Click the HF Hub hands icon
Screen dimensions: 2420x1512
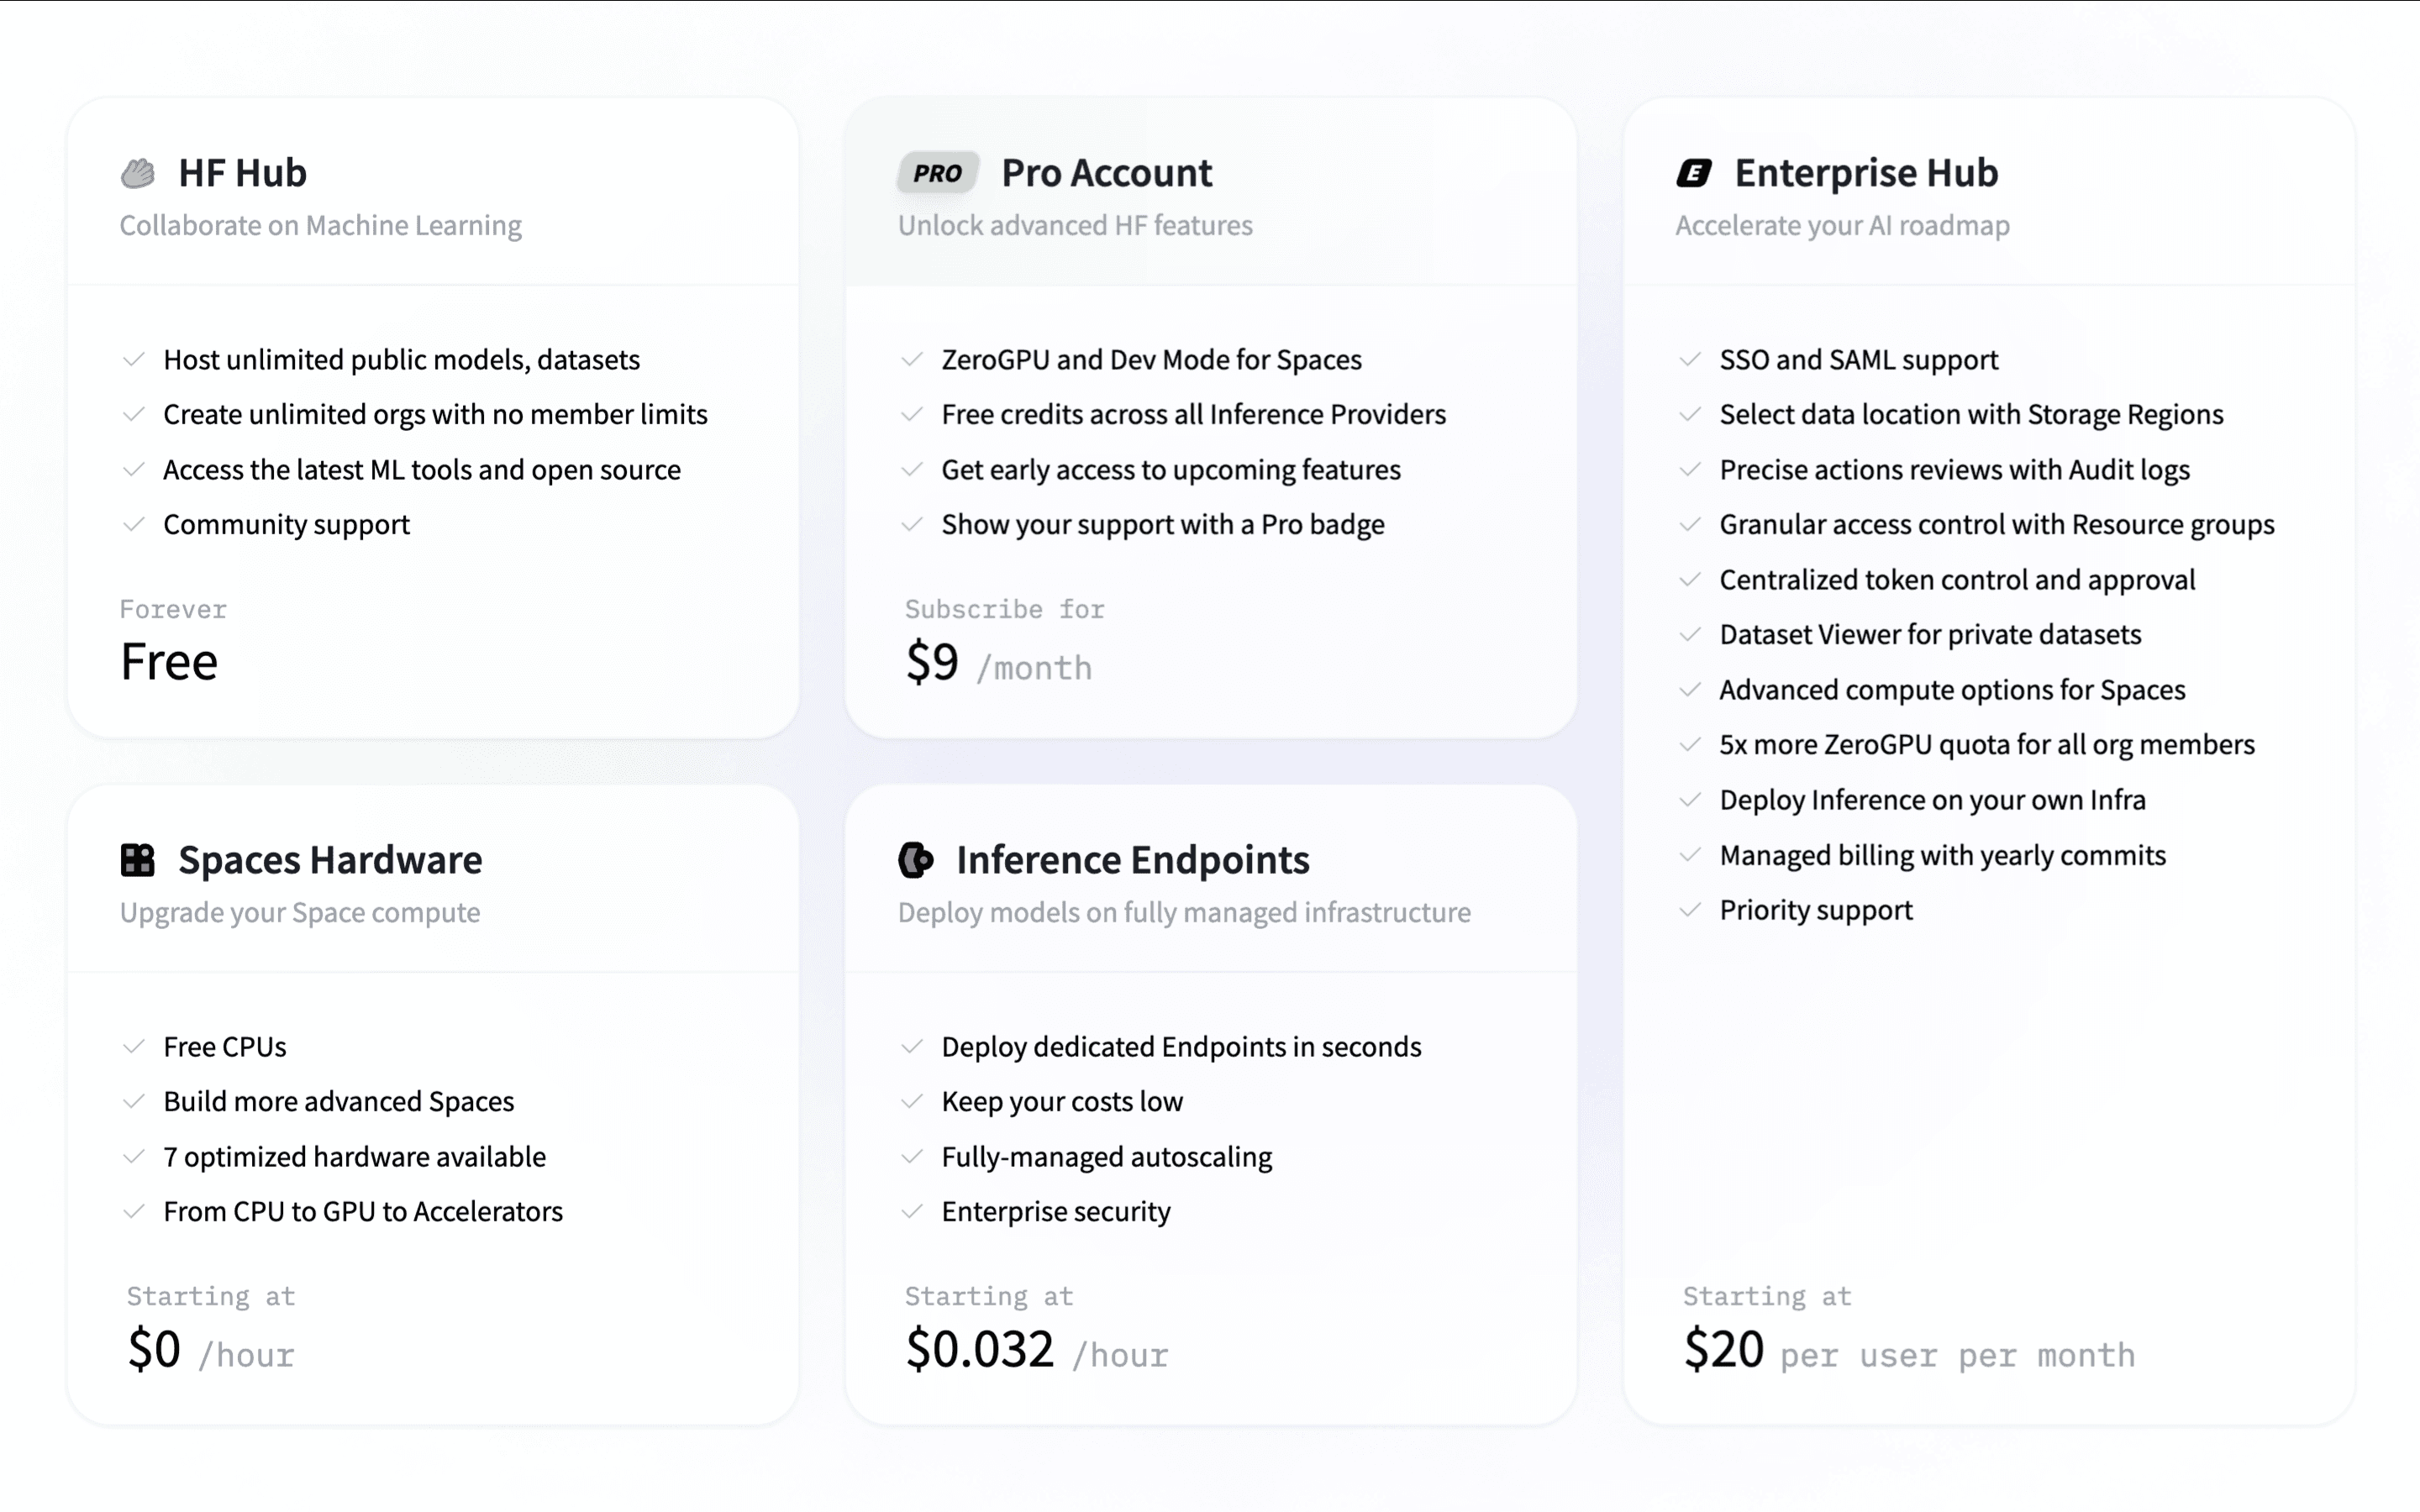point(138,173)
